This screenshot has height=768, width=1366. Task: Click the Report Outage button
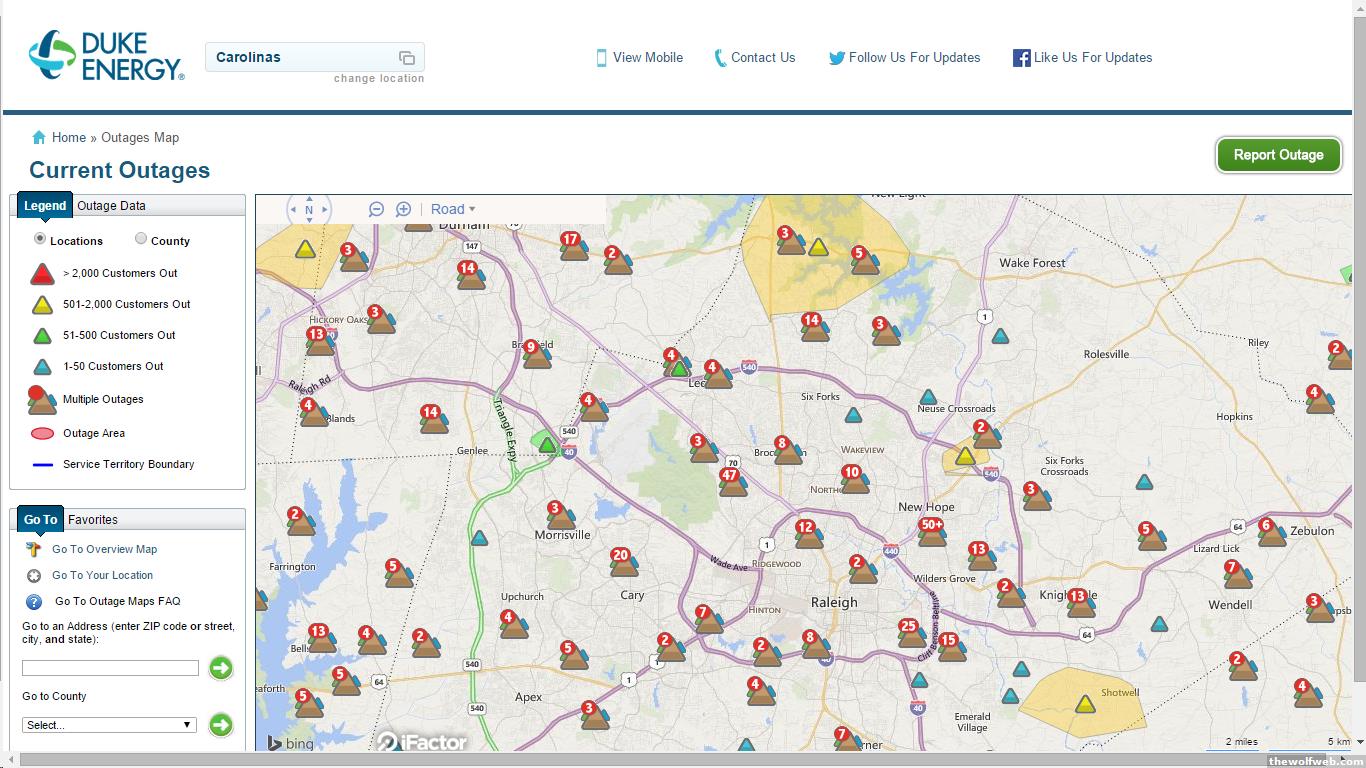coord(1278,155)
